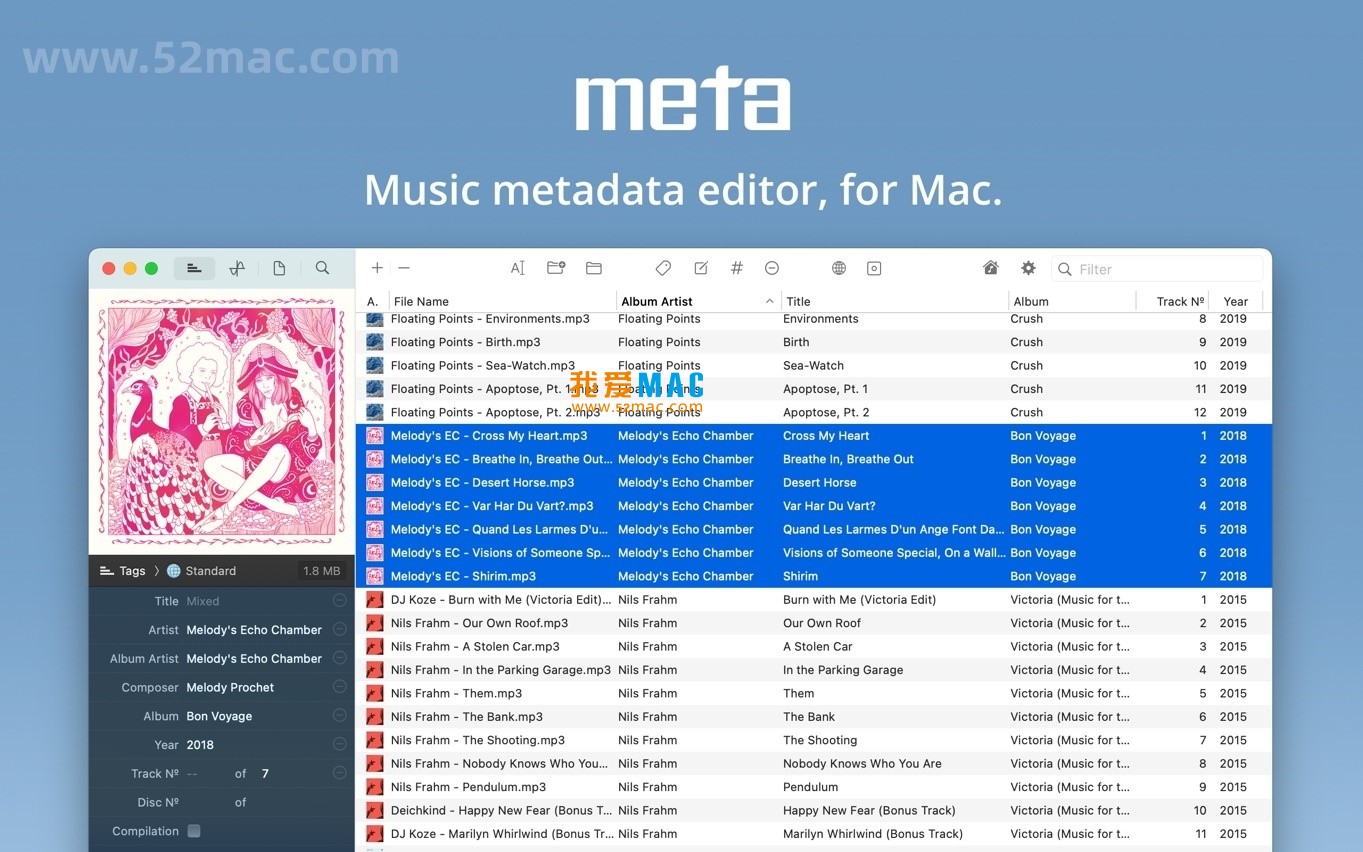Click the artwork viewer icon
This screenshot has height=852, width=1363.
point(873,268)
